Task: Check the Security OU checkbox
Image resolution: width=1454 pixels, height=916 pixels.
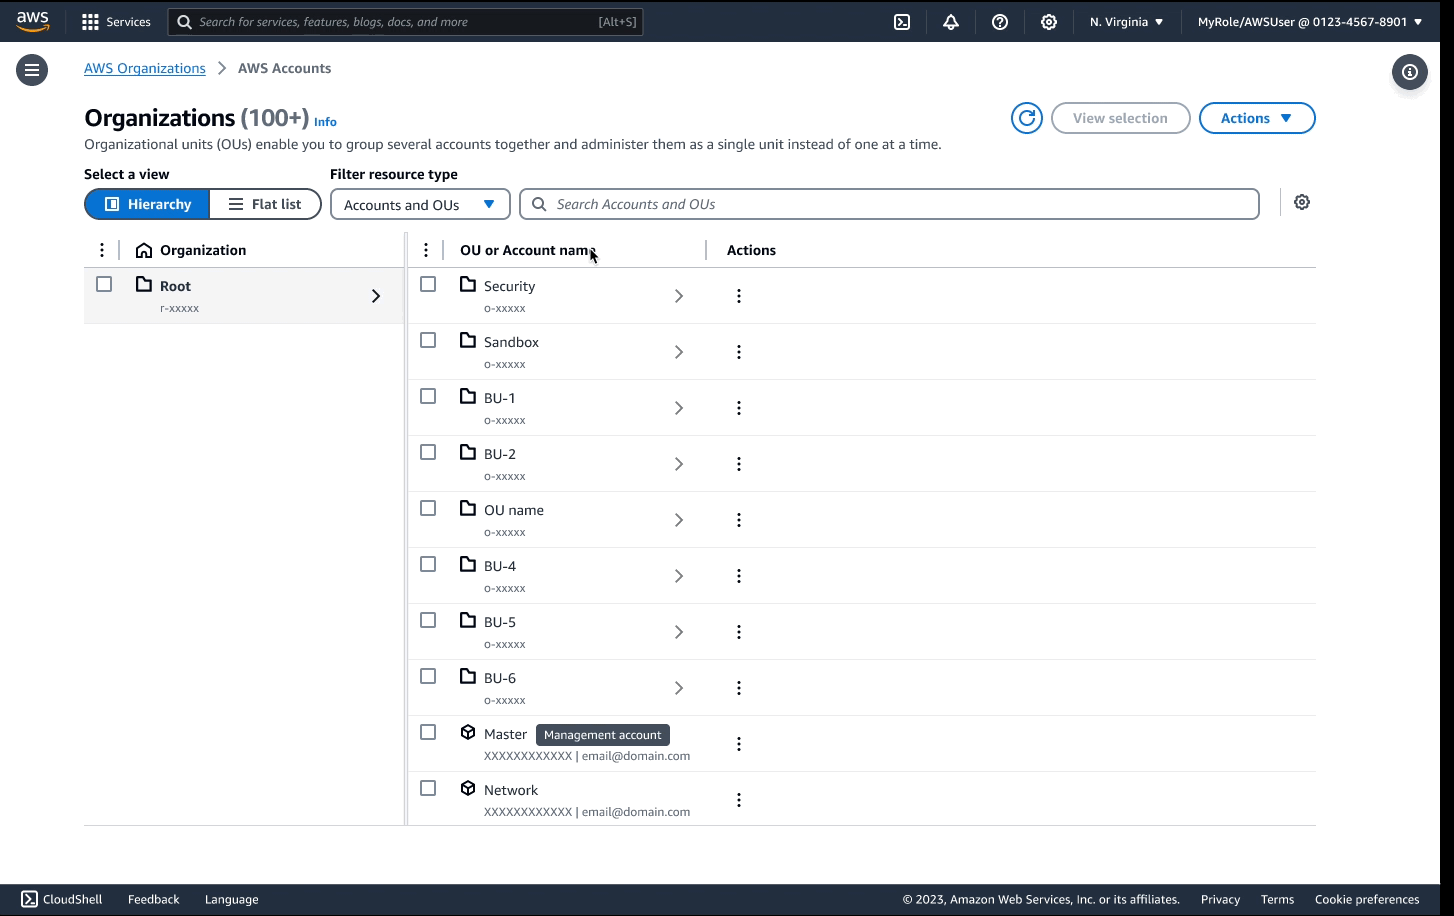Action: click(428, 284)
